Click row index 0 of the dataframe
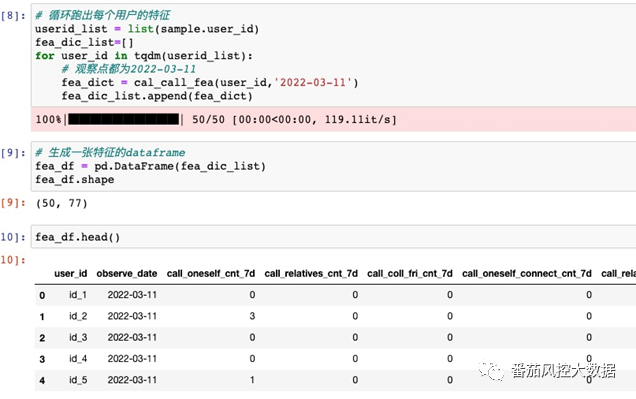The height and width of the screenshot is (399, 636). click(x=42, y=295)
